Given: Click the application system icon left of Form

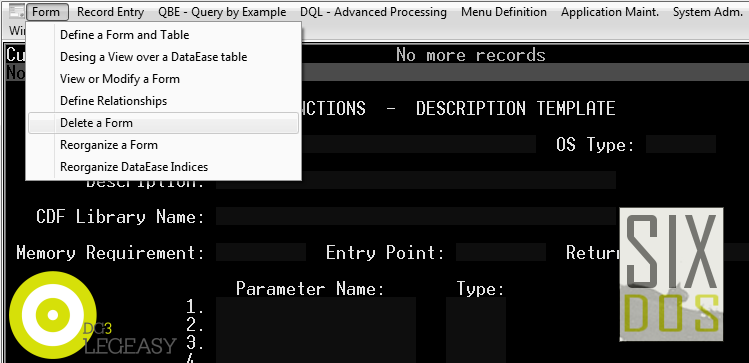Looking at the screenshot, I should (x=16, y=12).
